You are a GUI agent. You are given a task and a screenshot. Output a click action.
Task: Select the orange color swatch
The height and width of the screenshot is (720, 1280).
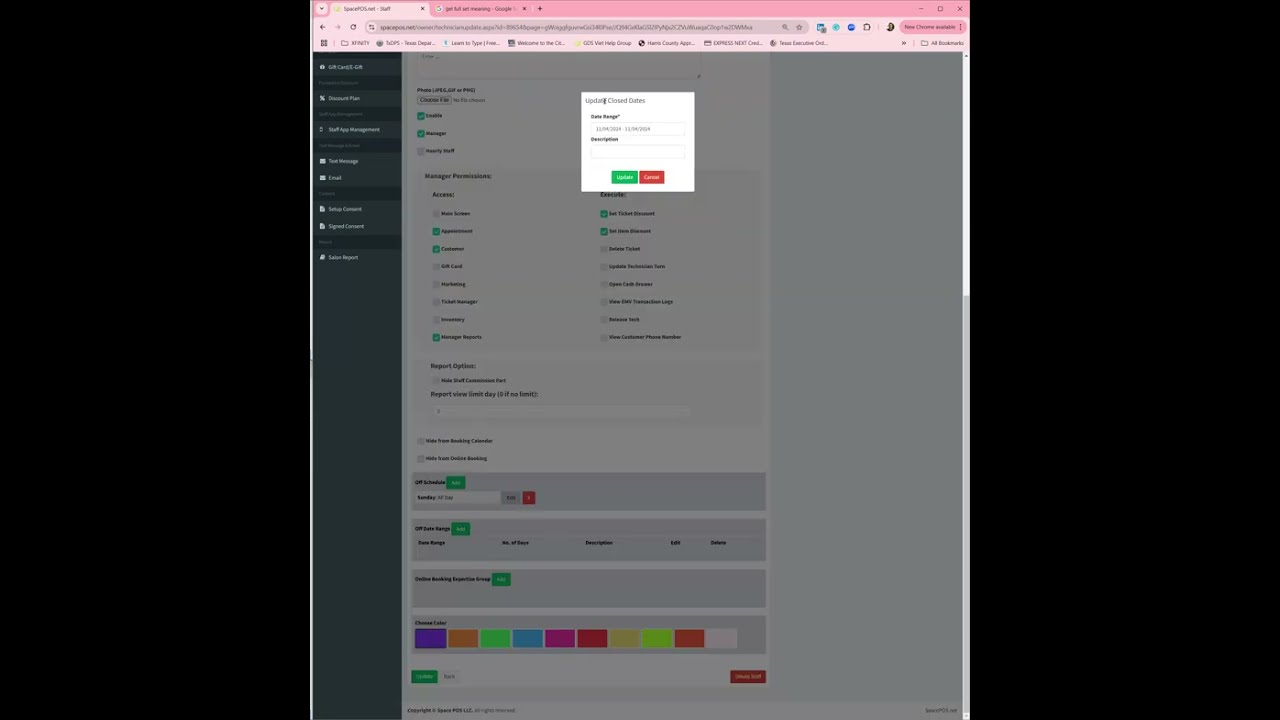(x=463, y=638)
